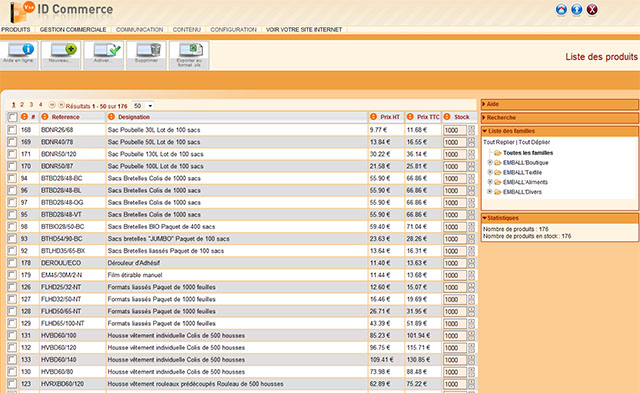Go to results page 3
The image size is (640, 393).
pos(31,105)
